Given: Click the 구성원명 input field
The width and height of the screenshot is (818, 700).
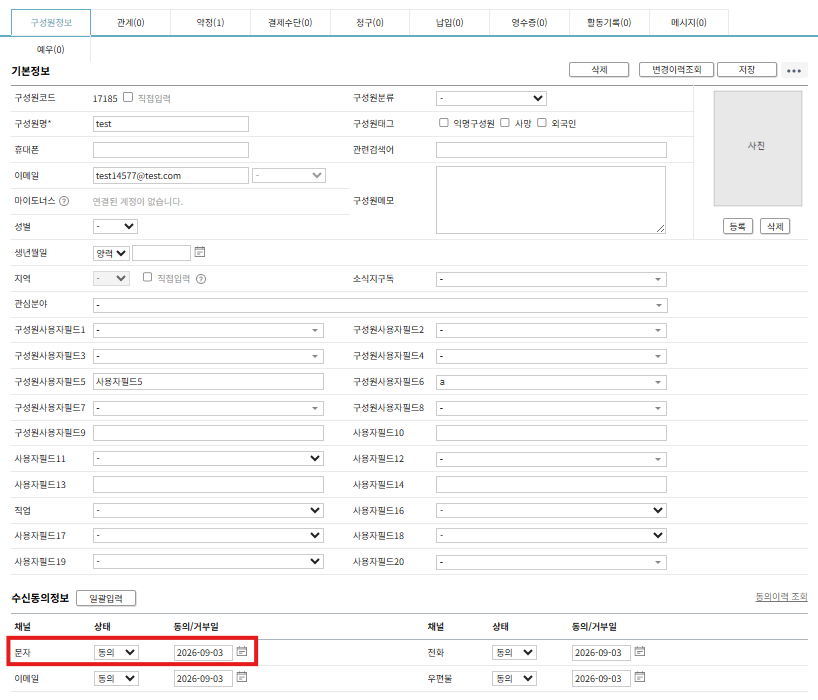Looking at the screenshot, I should [171, 124].
